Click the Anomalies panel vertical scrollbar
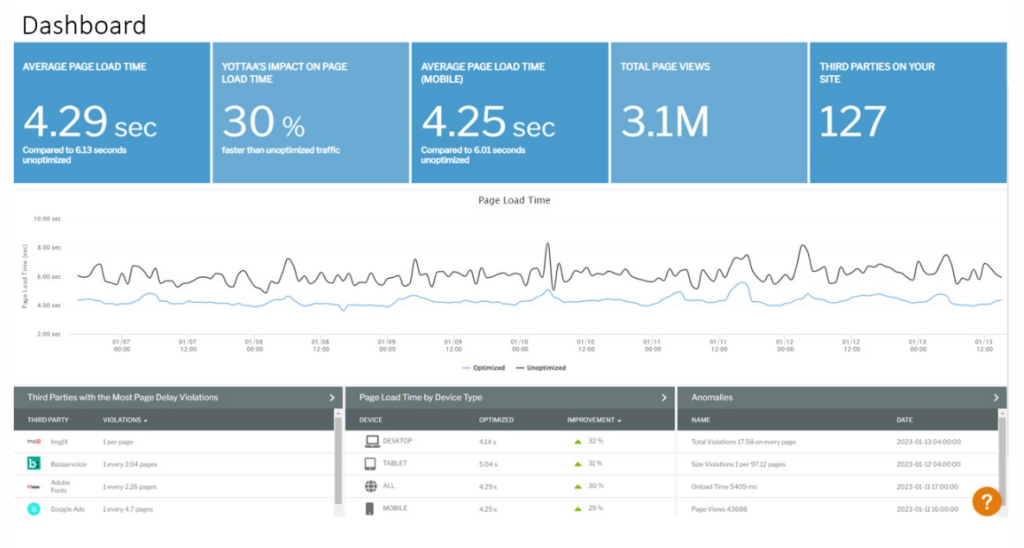Screen dimensions: 1024x548 click(1001, 470)
